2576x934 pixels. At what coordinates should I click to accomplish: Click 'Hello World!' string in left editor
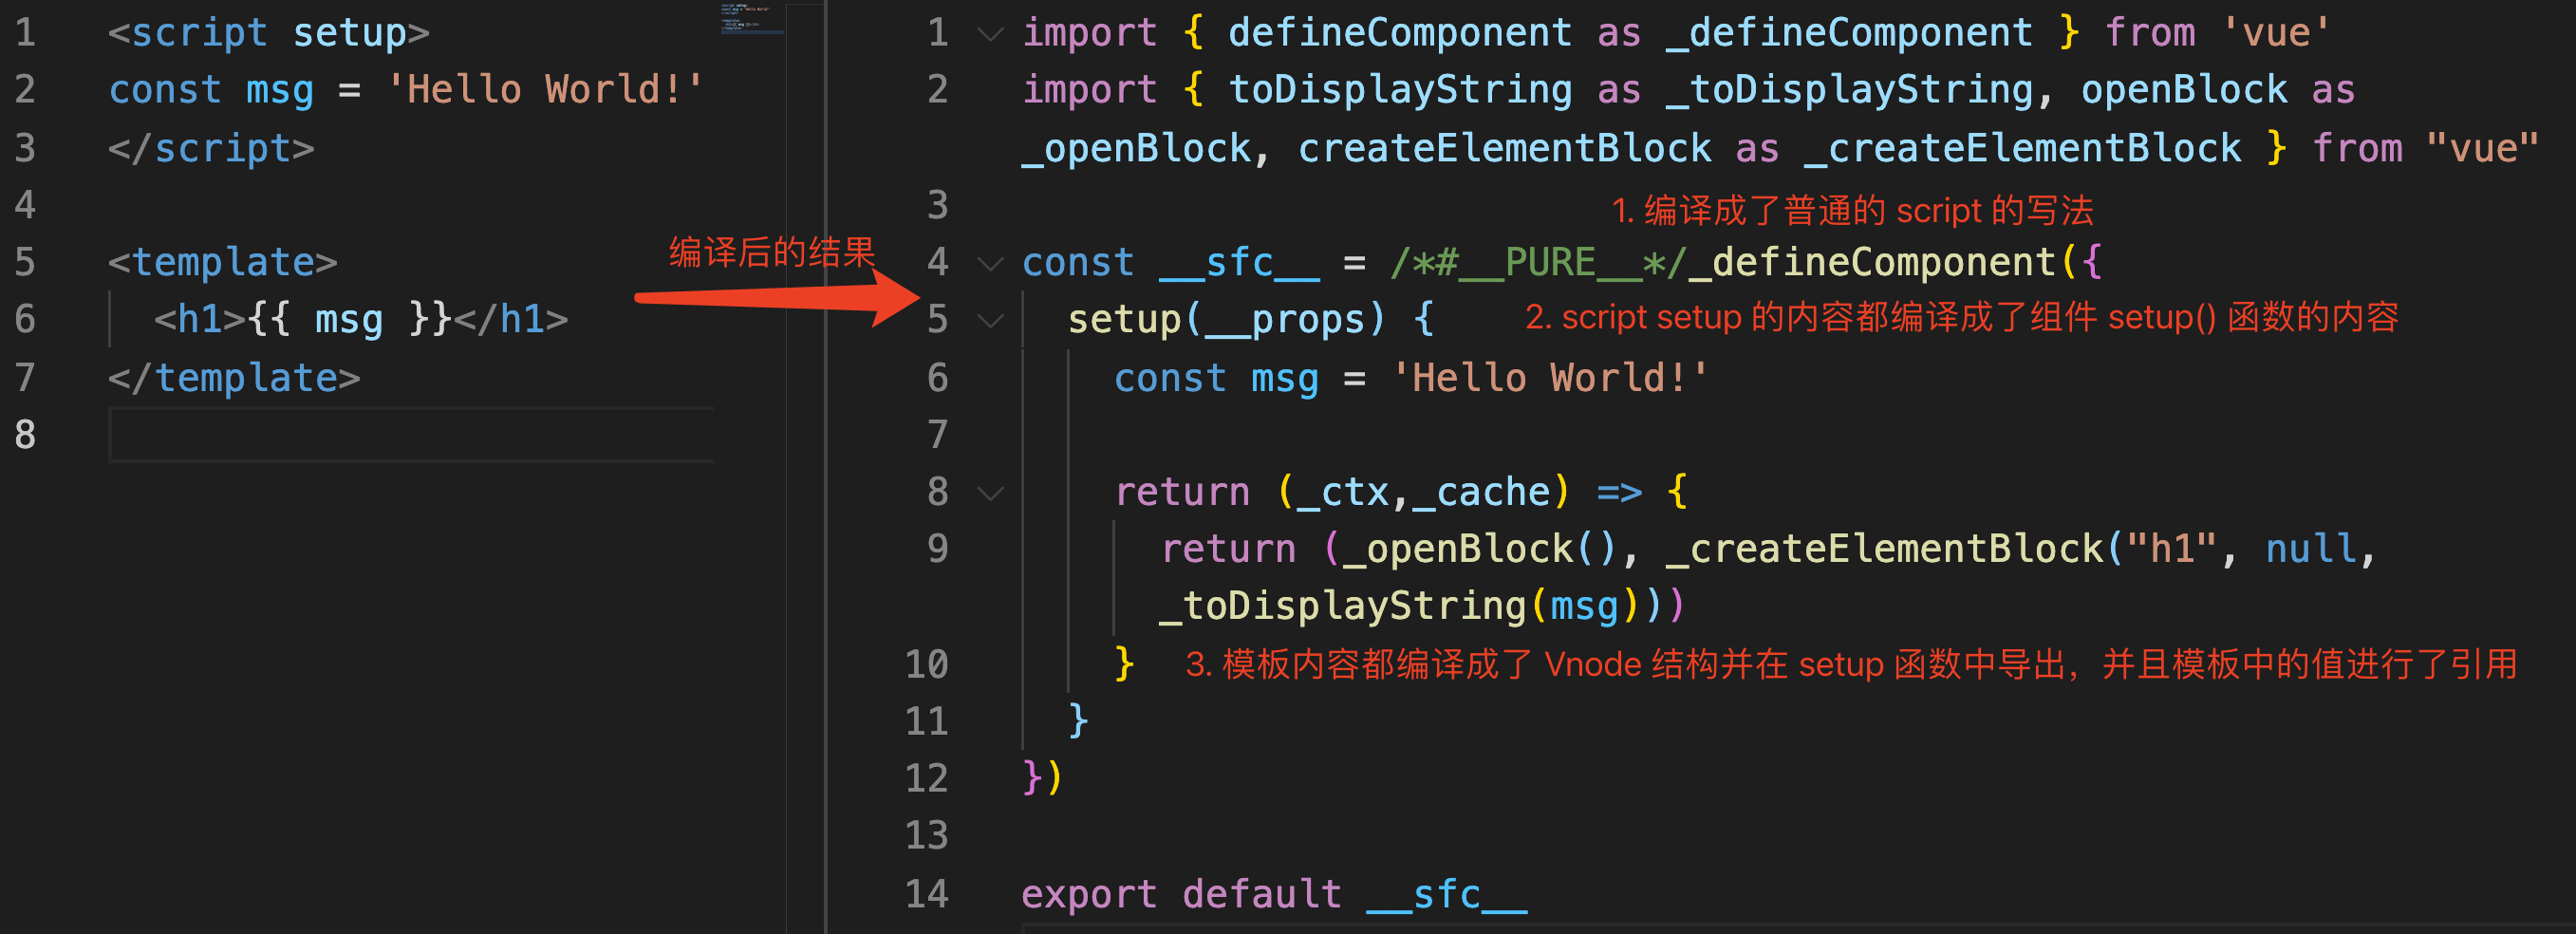(x=545, y=90)
